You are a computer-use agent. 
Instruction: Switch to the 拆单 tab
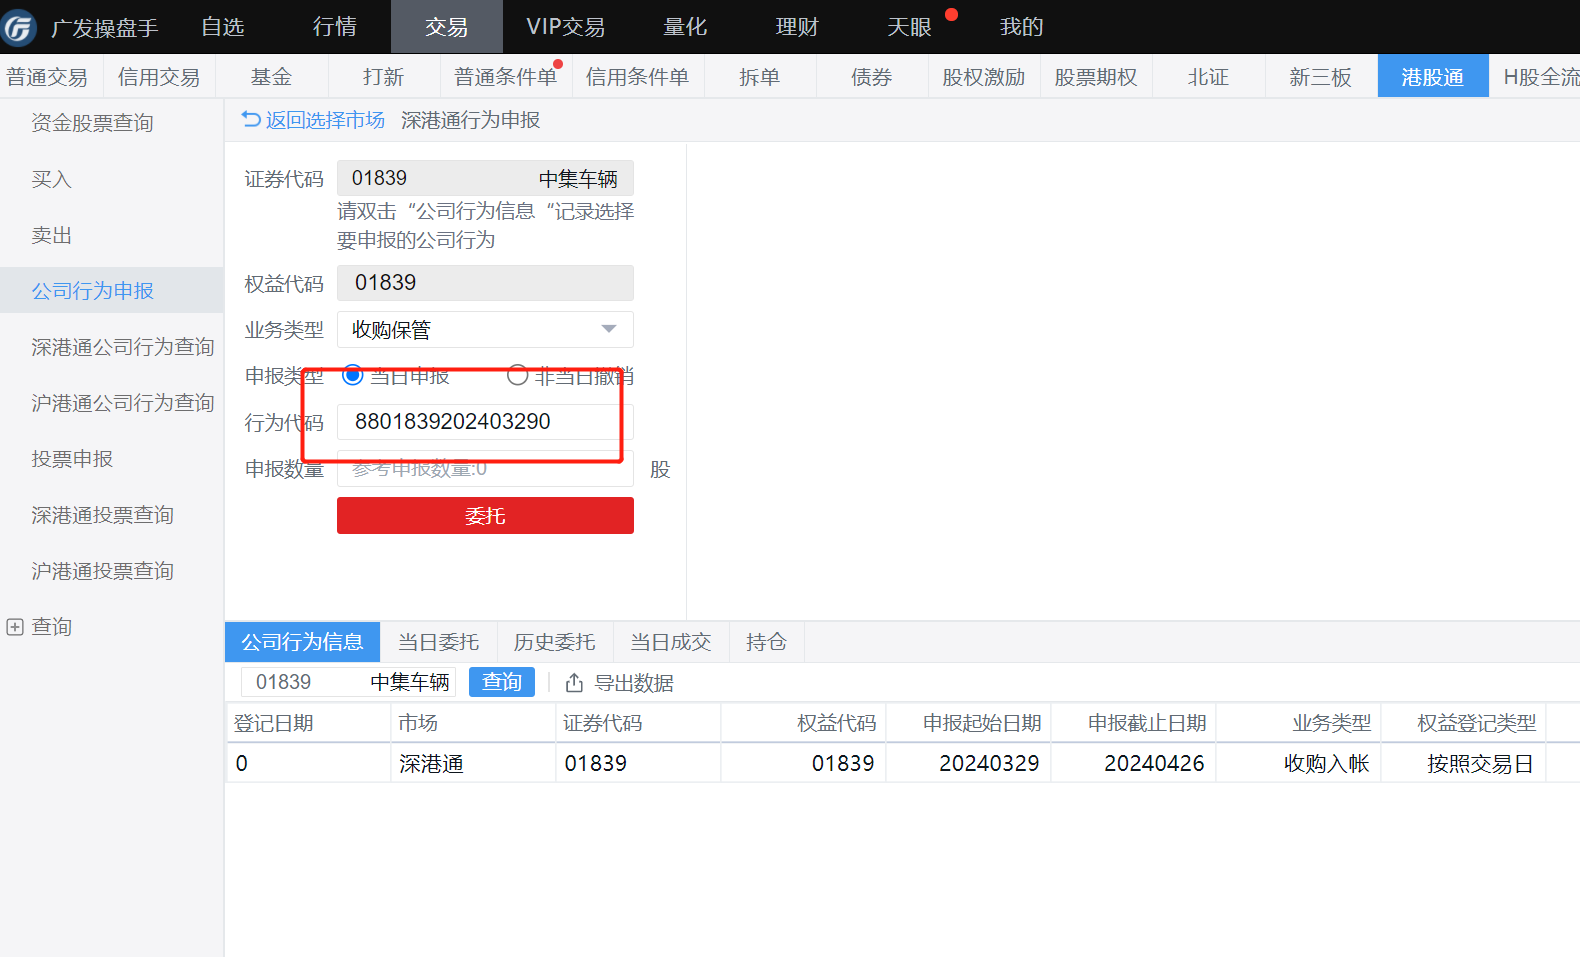tap(759, 77)
